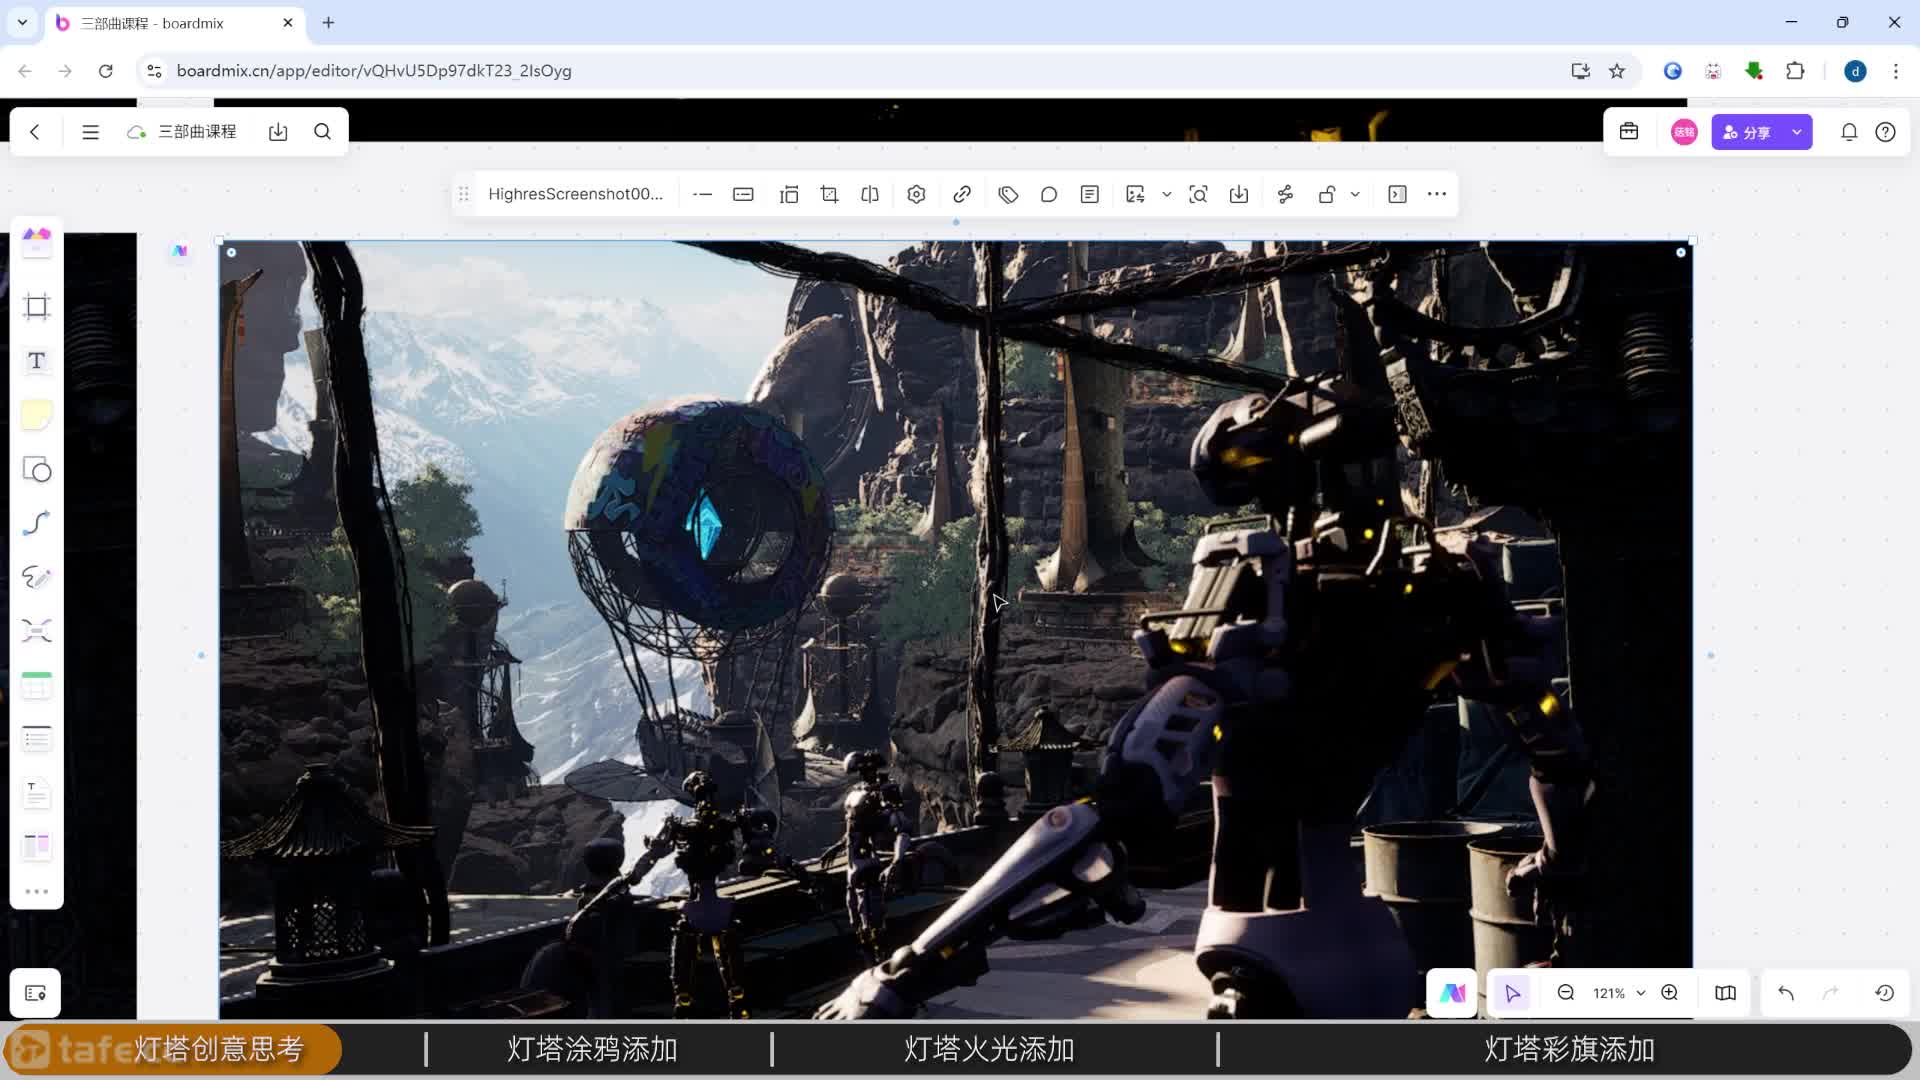Screen dimensions: 1920x1080
Task: Jump to 灯塔彩旗添加 chapter
Action: tap(1569, 1049)
